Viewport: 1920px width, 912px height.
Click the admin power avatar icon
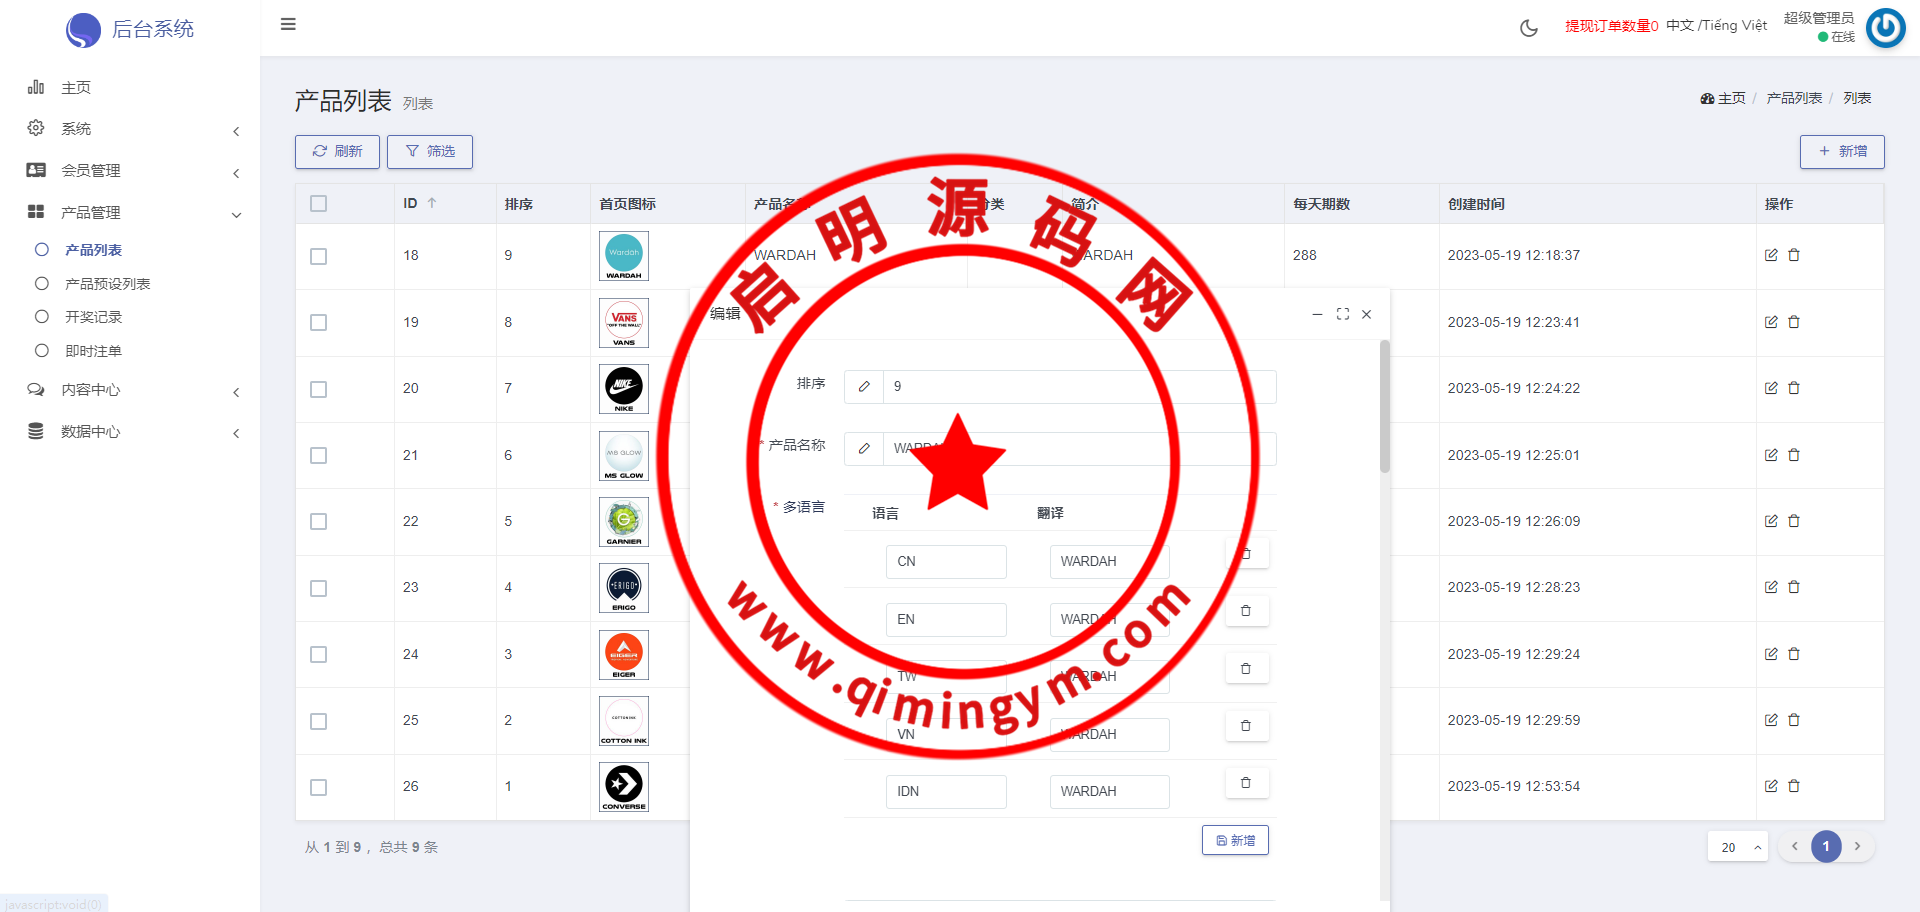1885,28
